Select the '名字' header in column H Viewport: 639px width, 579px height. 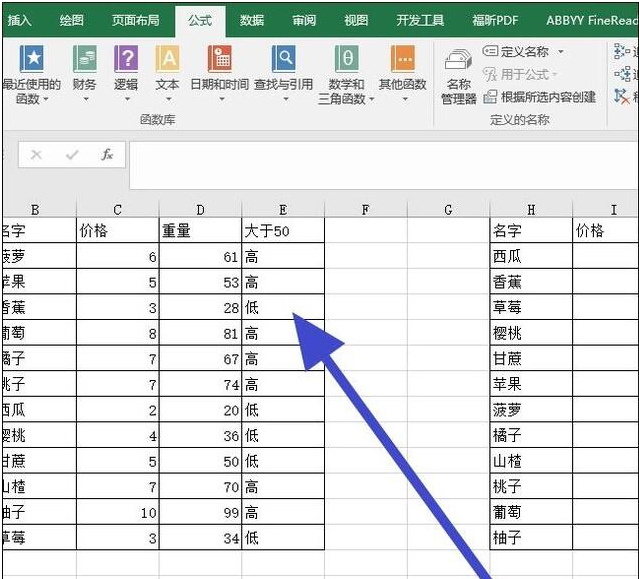(531, 231)
